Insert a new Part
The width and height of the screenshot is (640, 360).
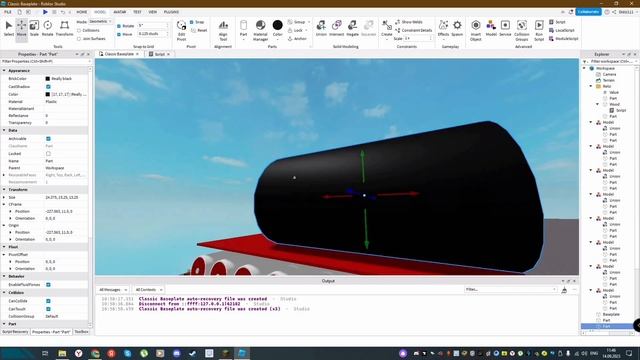click(243, 29)
